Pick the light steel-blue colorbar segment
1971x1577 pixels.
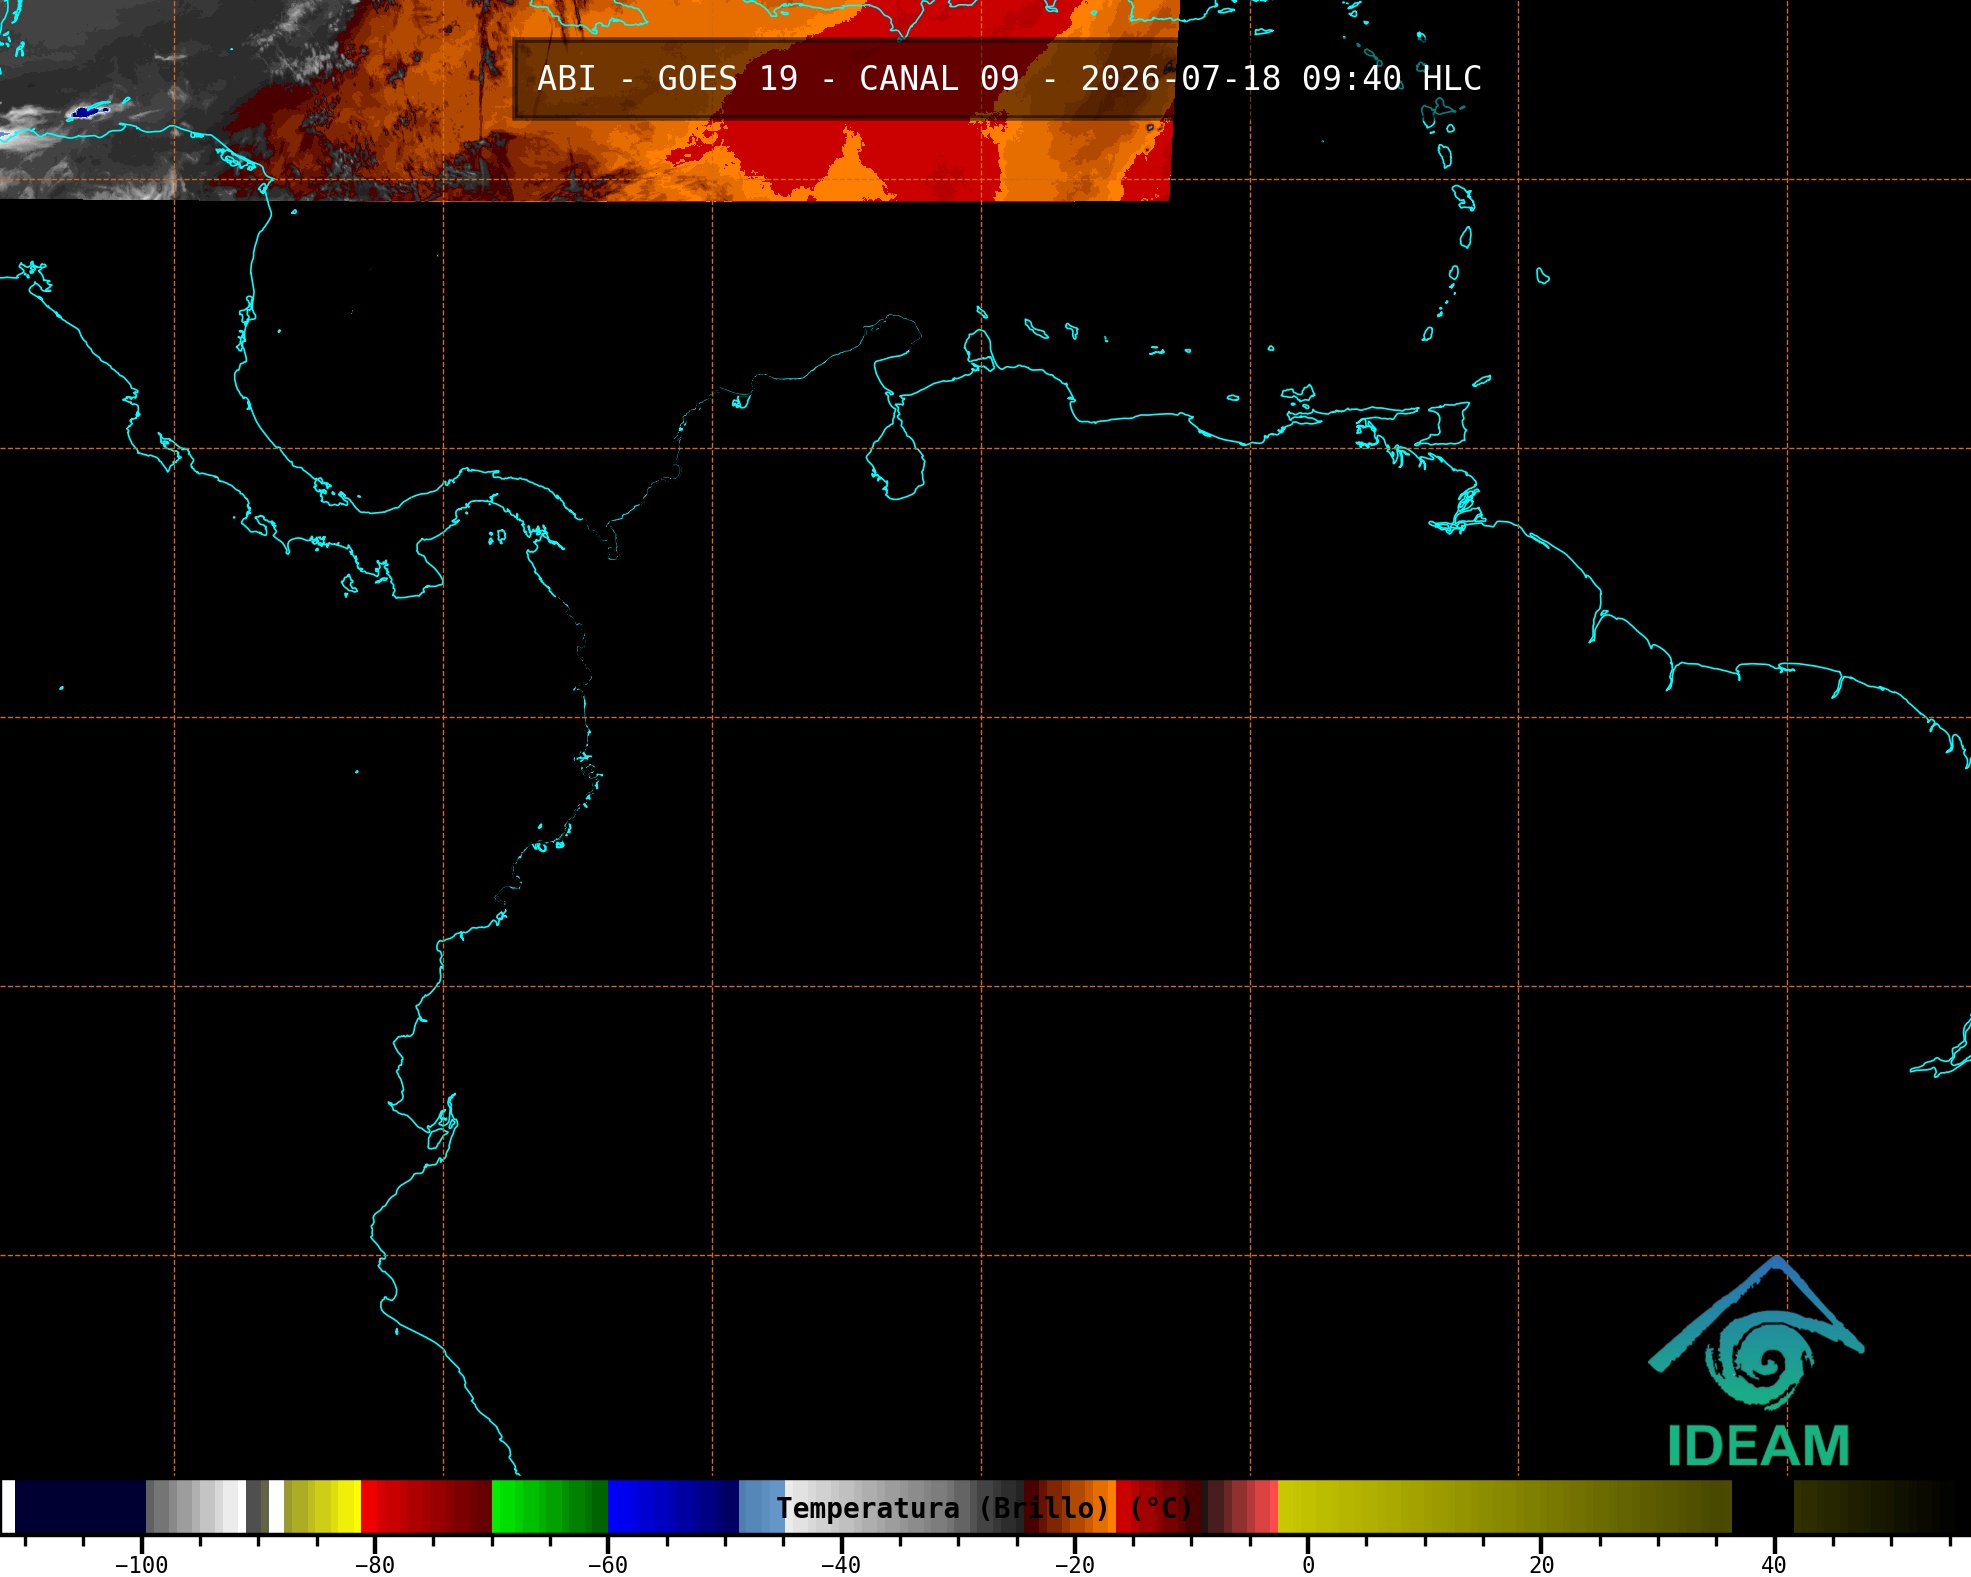762,1507
